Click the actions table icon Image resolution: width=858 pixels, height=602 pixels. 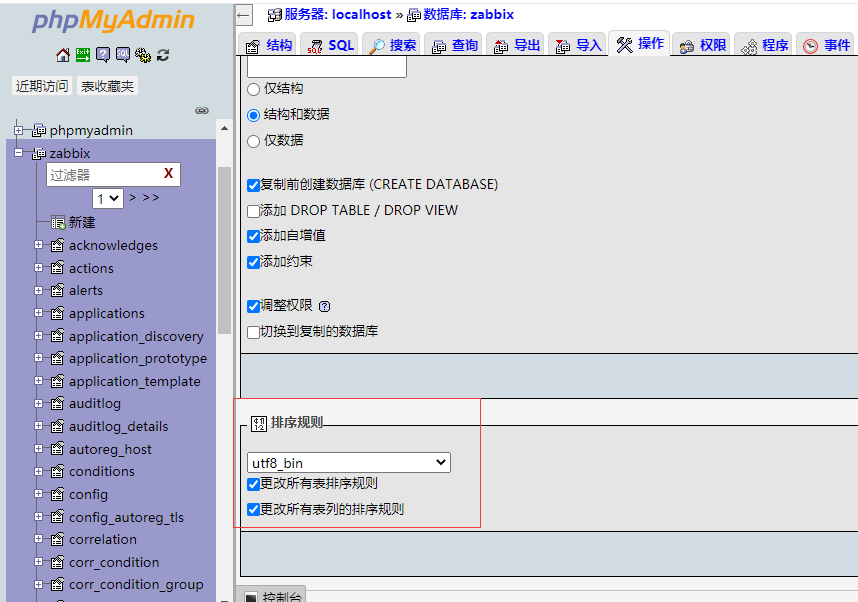click(57, 268)
